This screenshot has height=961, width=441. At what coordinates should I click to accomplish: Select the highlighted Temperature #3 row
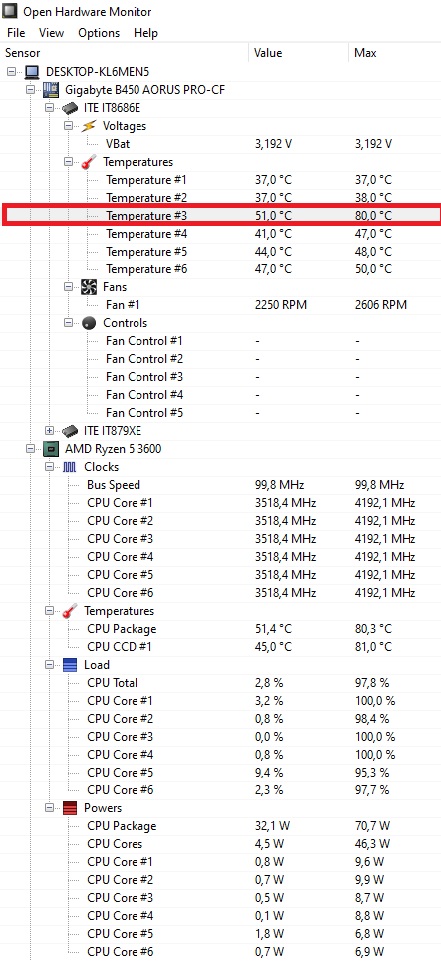click(220, 216)
